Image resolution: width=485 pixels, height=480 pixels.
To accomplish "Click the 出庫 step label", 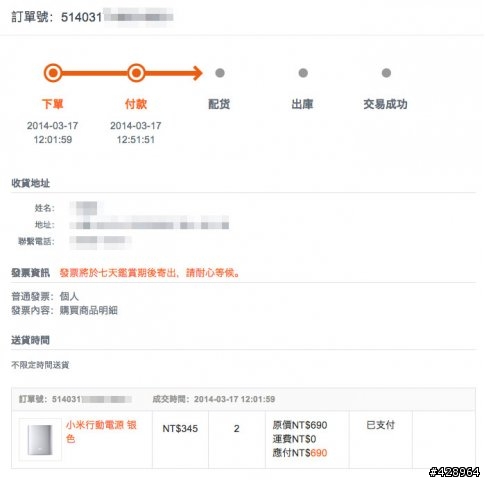I will [x=303, y=104].
